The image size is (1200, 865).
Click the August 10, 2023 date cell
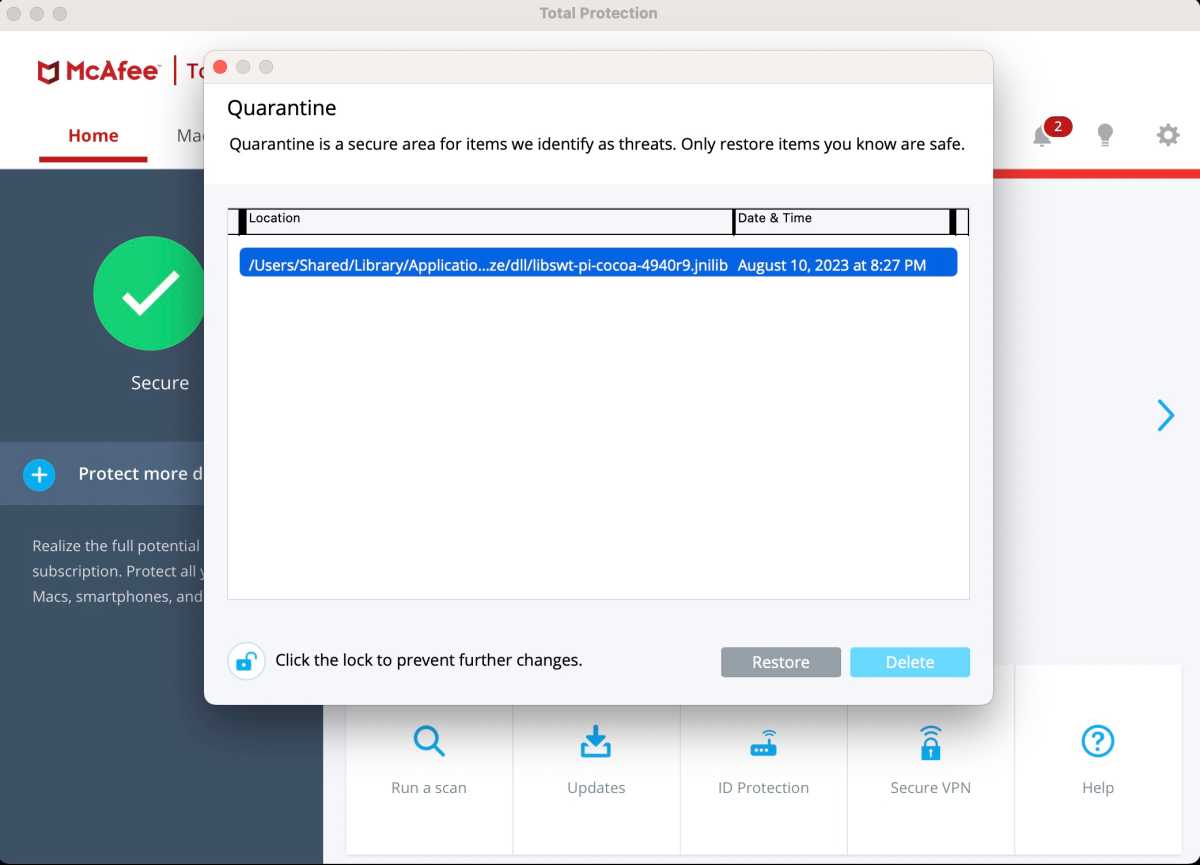tap(832, 265)
